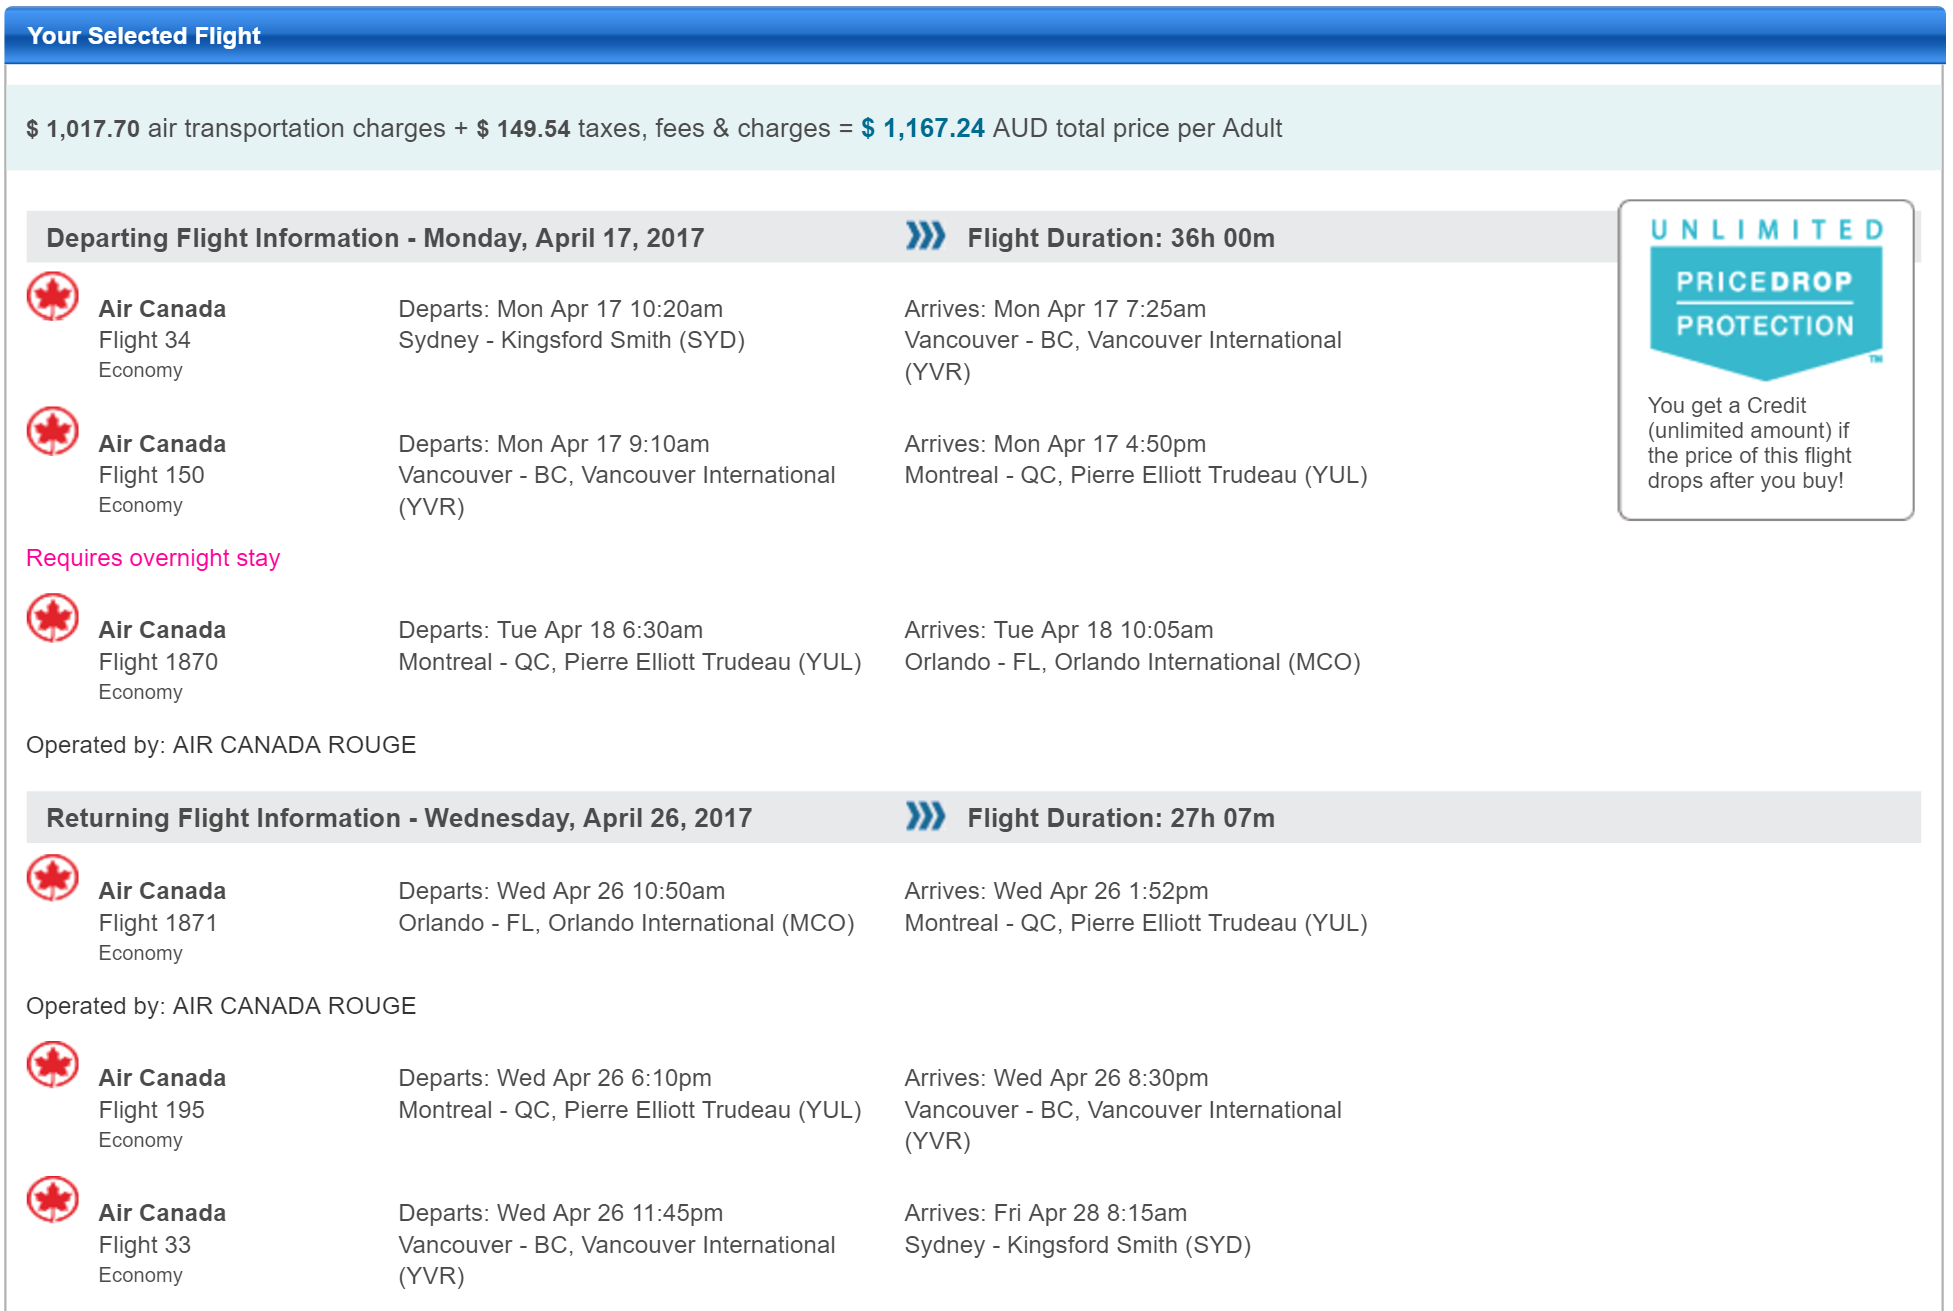The image size is (1953, 1311).
Task: Click 'Flight 34' text
Action: [x=145, y=340]
